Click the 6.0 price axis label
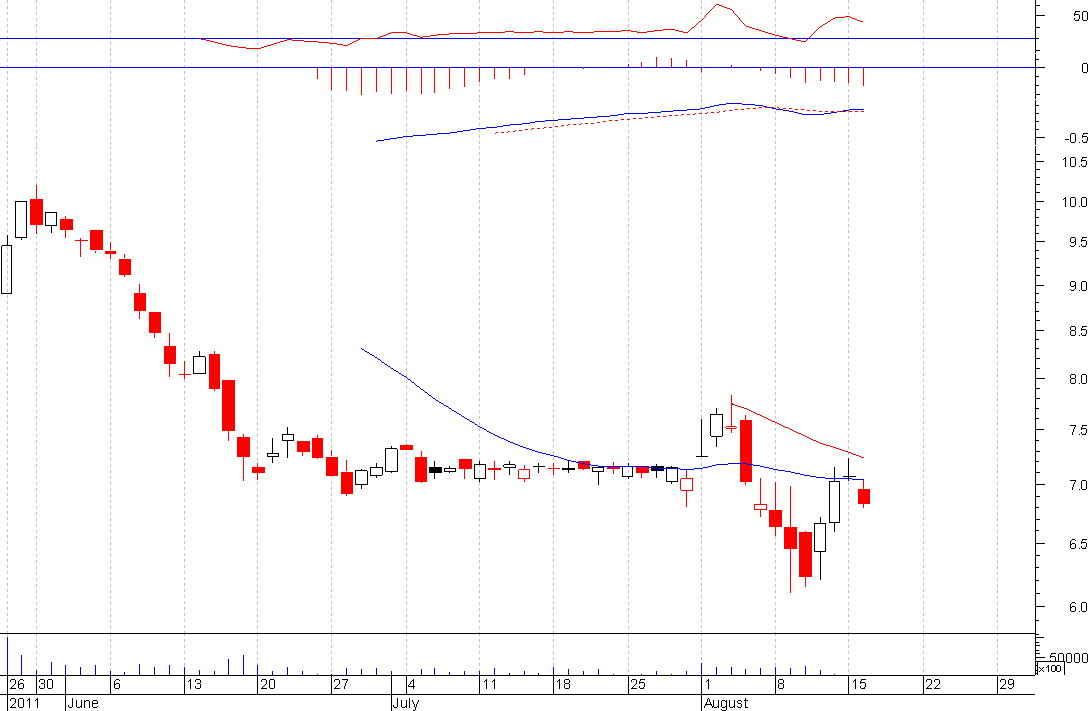 pos(1078,607)
